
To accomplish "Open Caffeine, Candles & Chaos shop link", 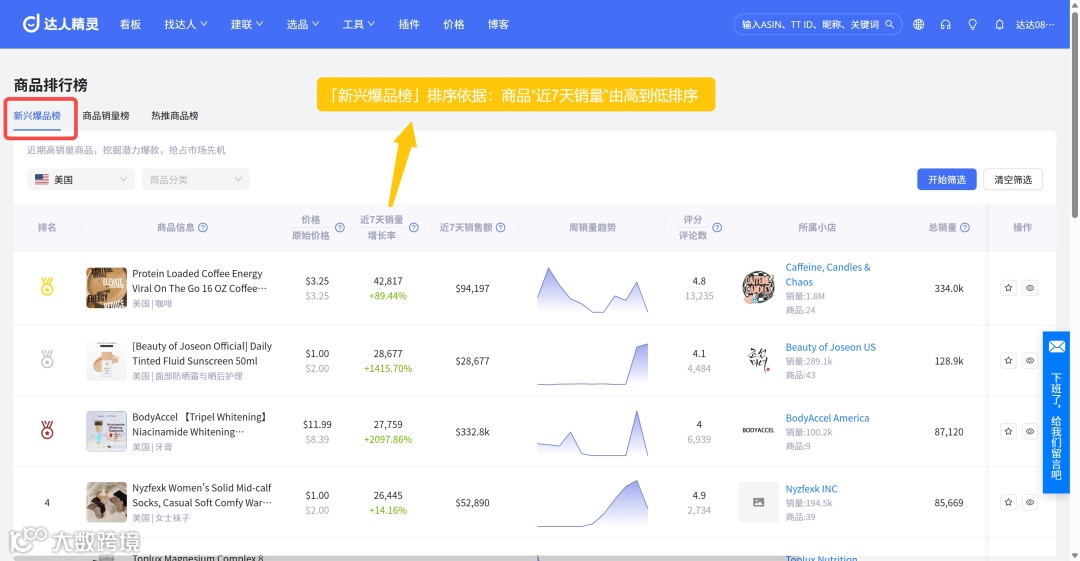I will tap(827, 274).
